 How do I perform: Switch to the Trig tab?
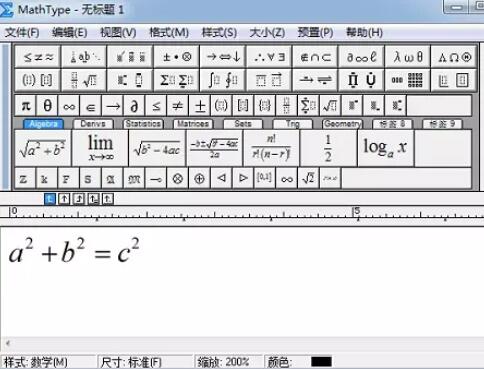pos(293,124)
